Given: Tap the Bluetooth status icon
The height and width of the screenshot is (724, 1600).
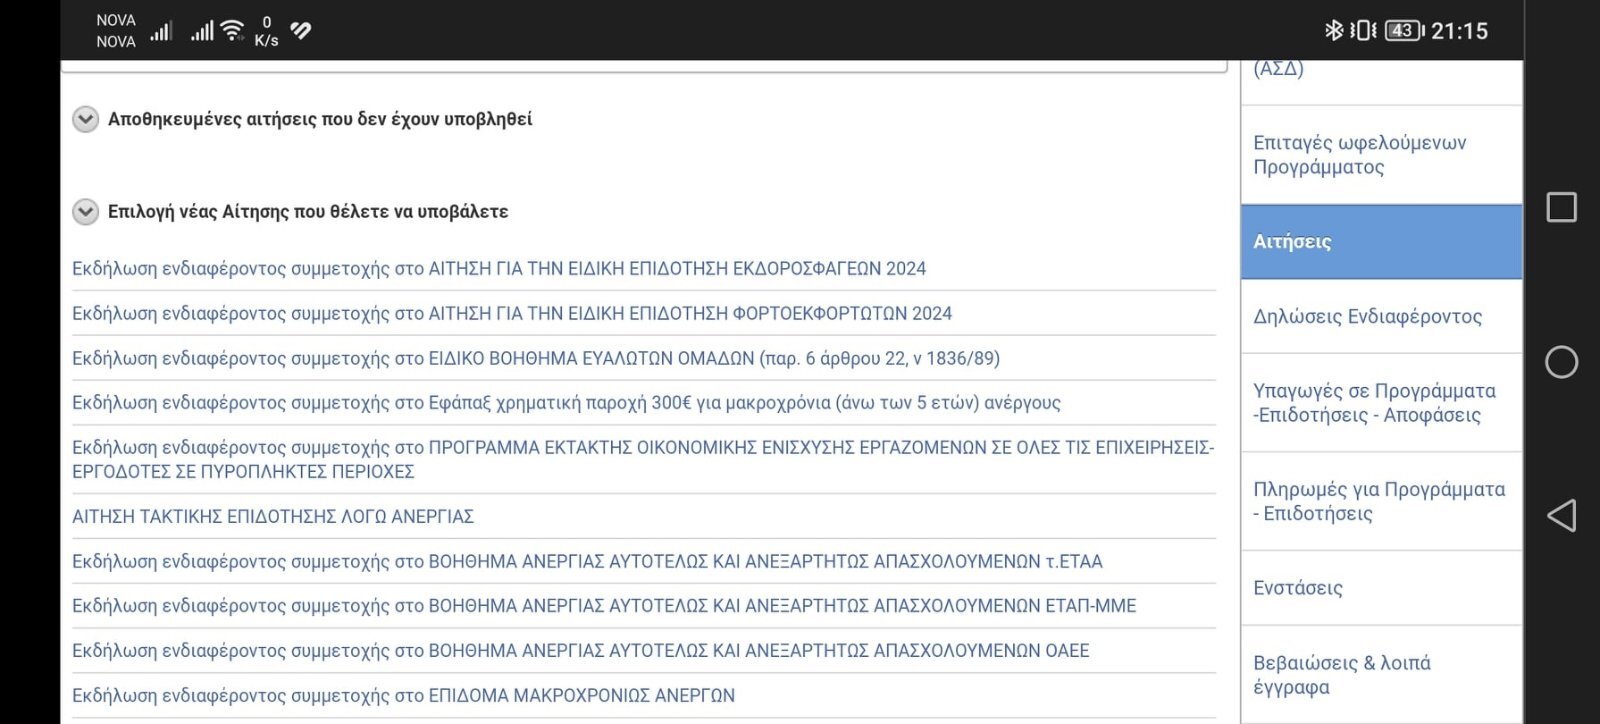Looking at the screenshot, I should click(x=1333, y=30).
